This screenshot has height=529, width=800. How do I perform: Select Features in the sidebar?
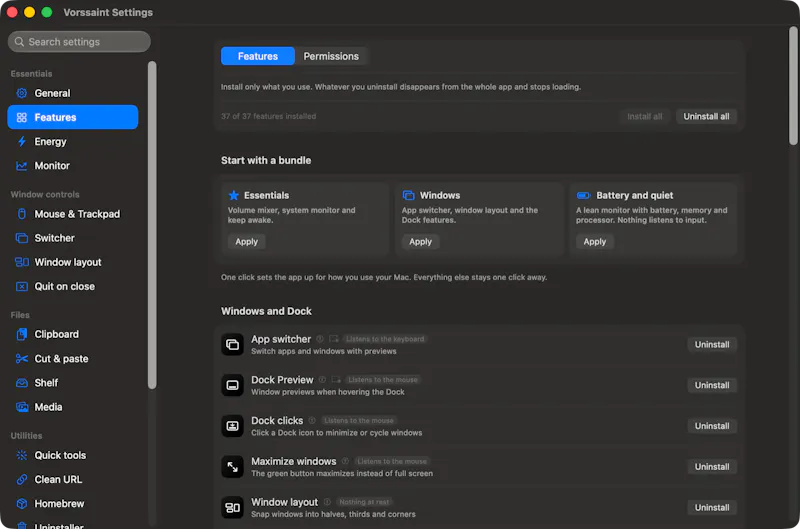[73, 117]
